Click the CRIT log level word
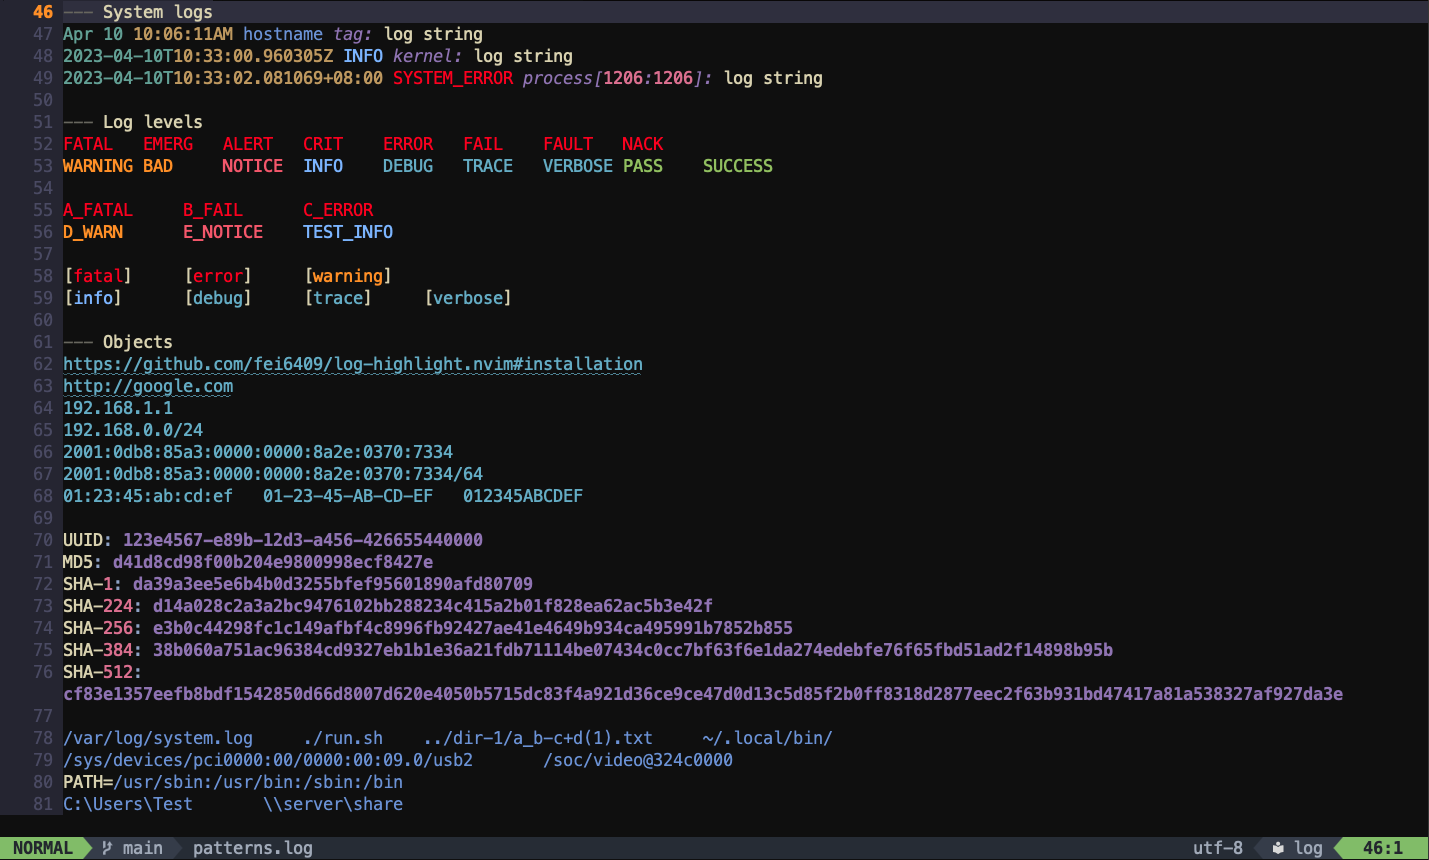Viewport: 1429px width, 860px height. [x=323, y=144]
